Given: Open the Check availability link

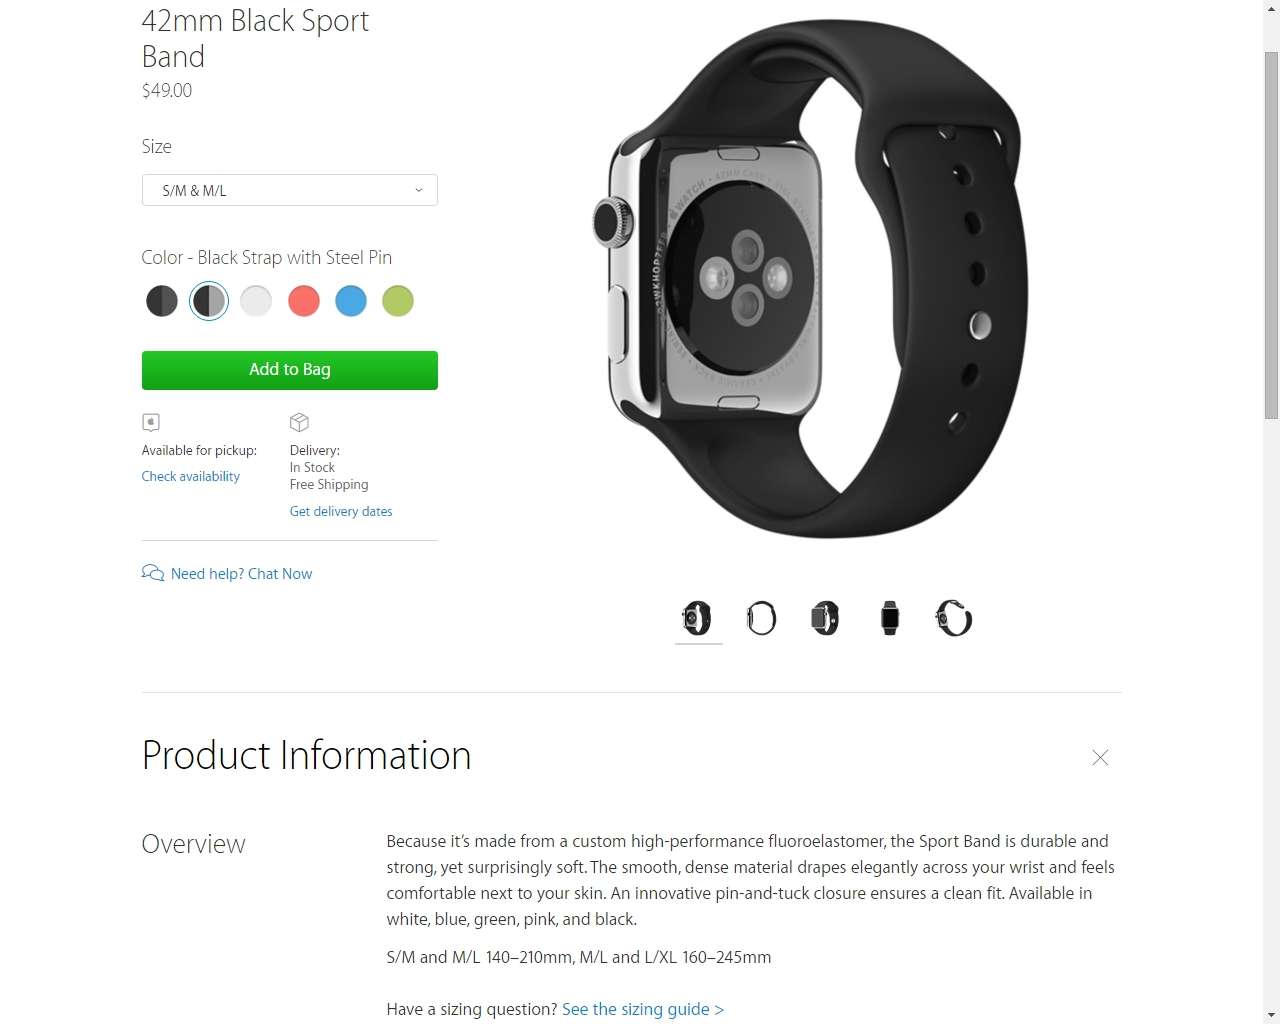Looking at the screenshot, I should tap(191, 477).
